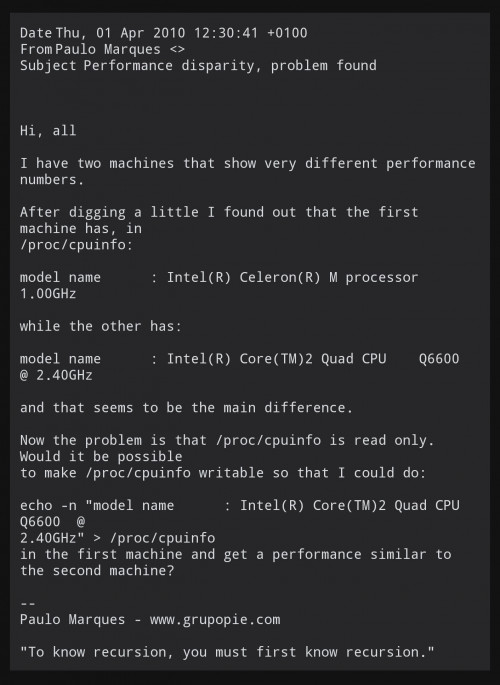Click the "@ 2.40GHz" line
The width and height of the screenshot is (500, 685).
pos(56,376)
